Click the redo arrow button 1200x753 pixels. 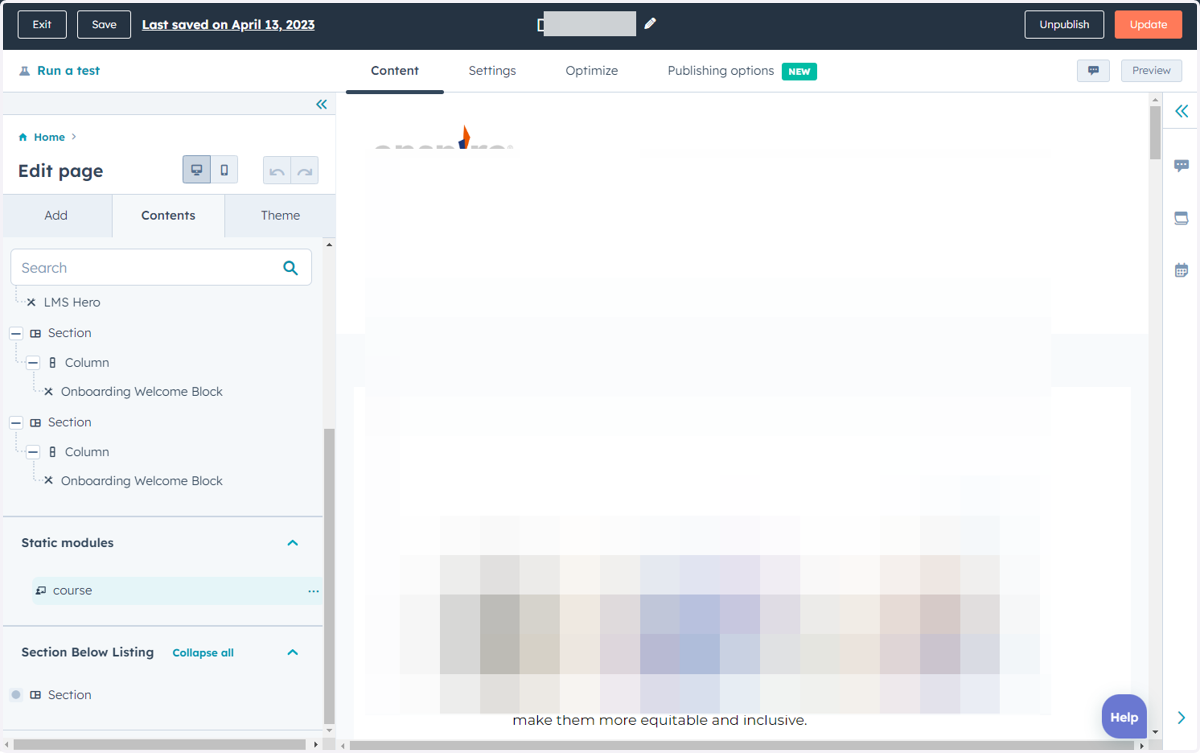(305, 171)
